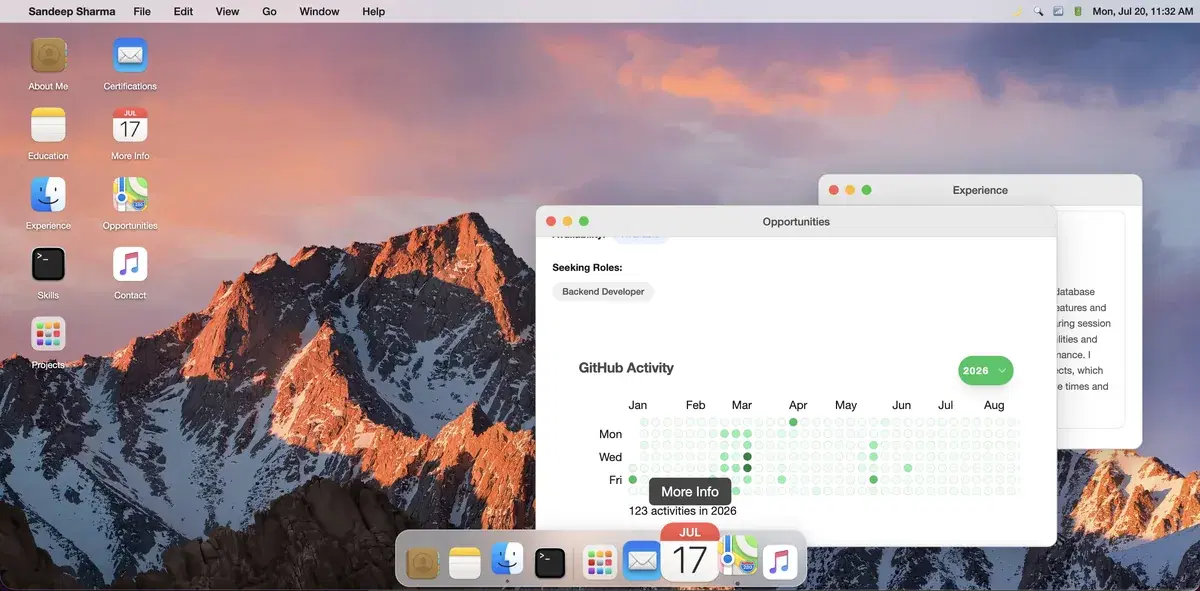The height and width of the screenshot is (591, 1200).
Task: Click the Backend Developer role chip
Action: coord(603,291)
